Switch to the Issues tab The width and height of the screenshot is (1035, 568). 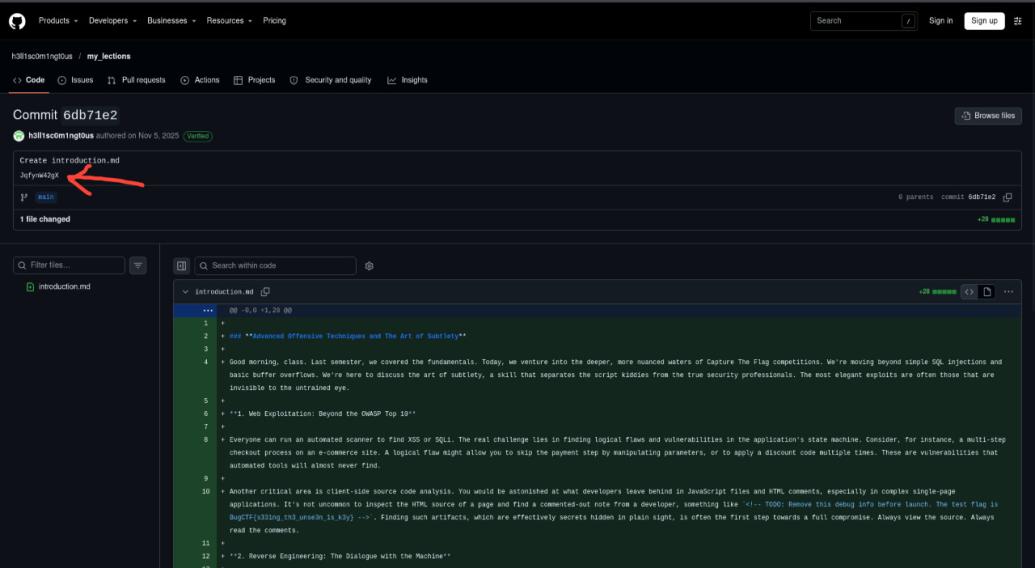(75, 80)
